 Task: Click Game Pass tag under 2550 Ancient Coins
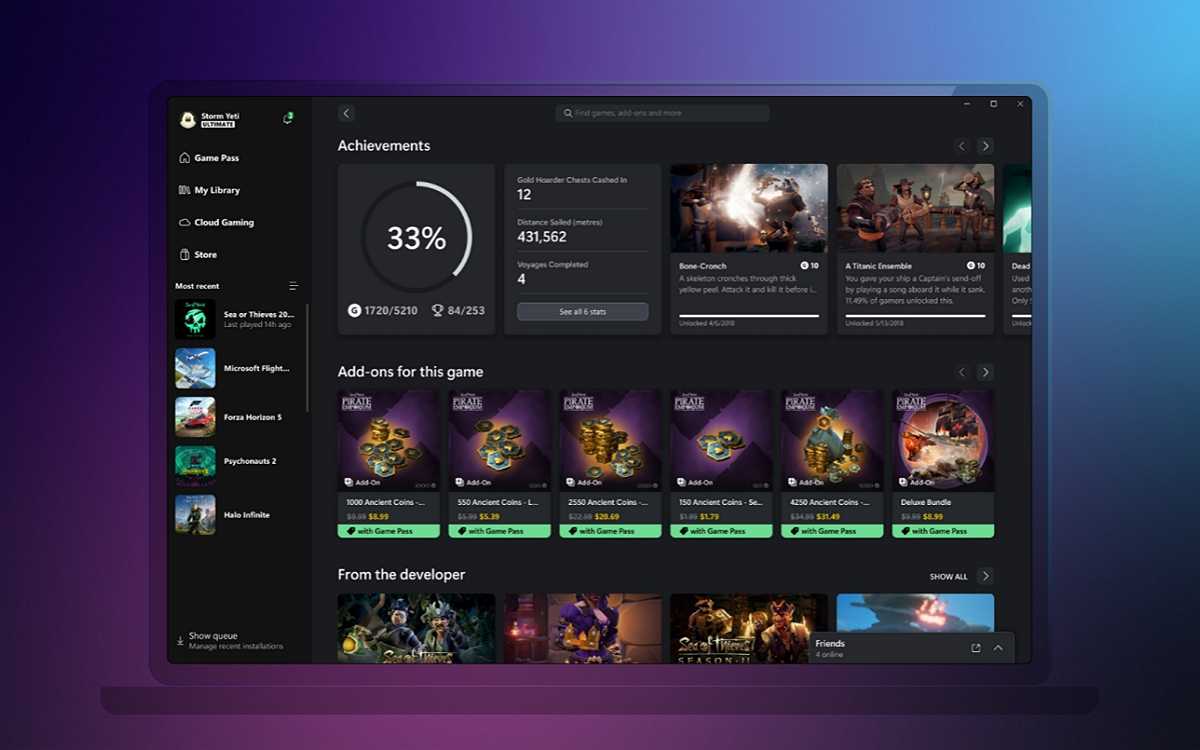[x=610, y=531]
